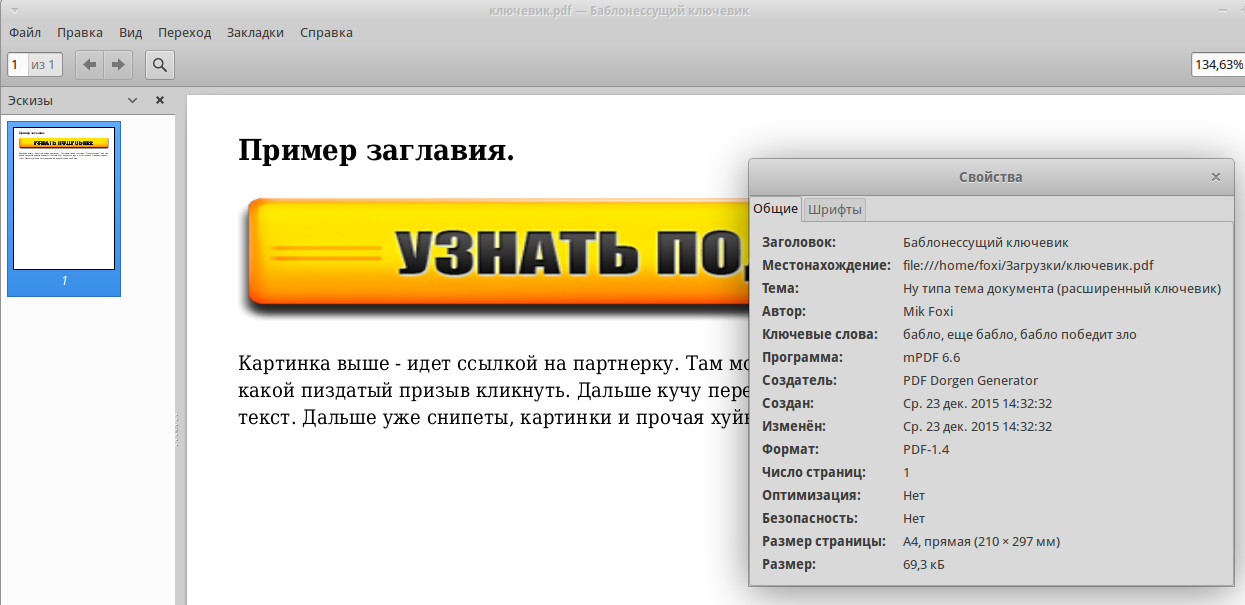This screenshot has width=1245, height=605.
Task: Click the next page arrow icon
Action: (x=118, y=64)
